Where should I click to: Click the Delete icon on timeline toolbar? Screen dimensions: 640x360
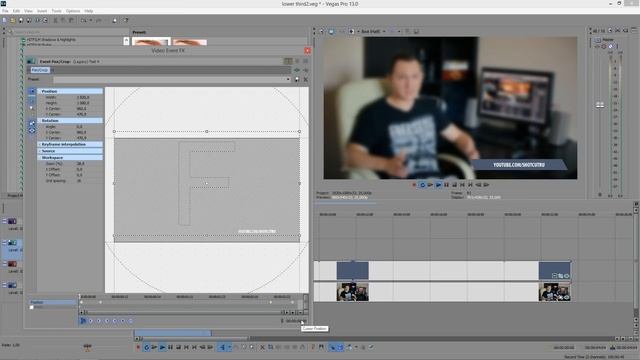(x=263, y=347)
